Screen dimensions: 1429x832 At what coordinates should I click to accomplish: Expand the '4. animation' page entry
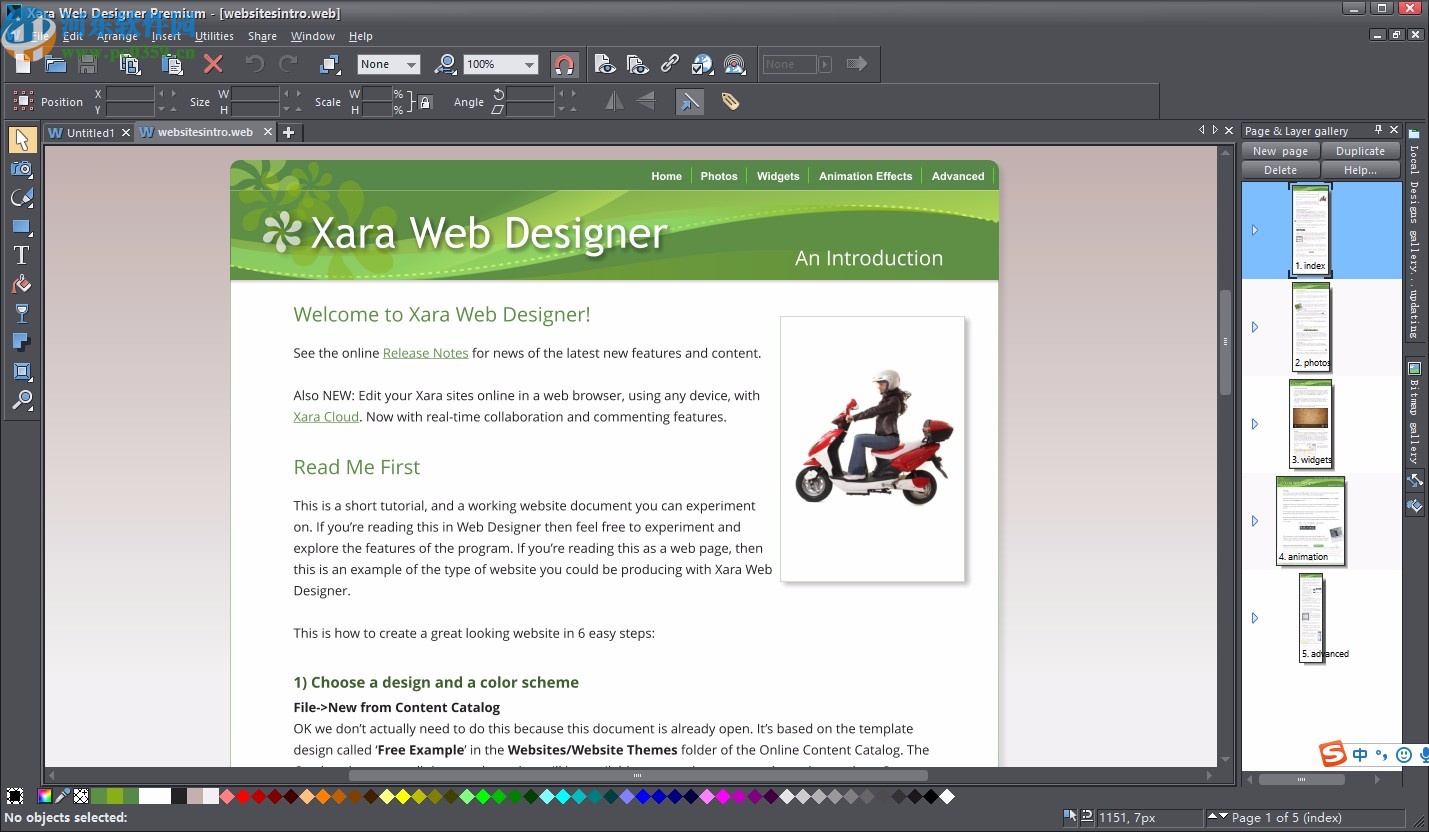click(x=1255, y=520)
